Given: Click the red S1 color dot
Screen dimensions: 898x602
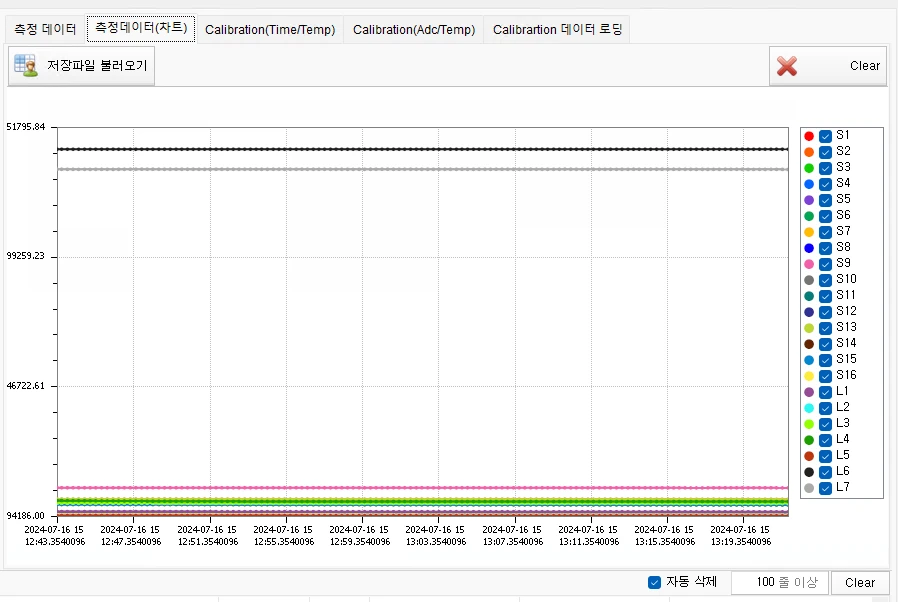Looking at the screenshot, I should point(809,136).
